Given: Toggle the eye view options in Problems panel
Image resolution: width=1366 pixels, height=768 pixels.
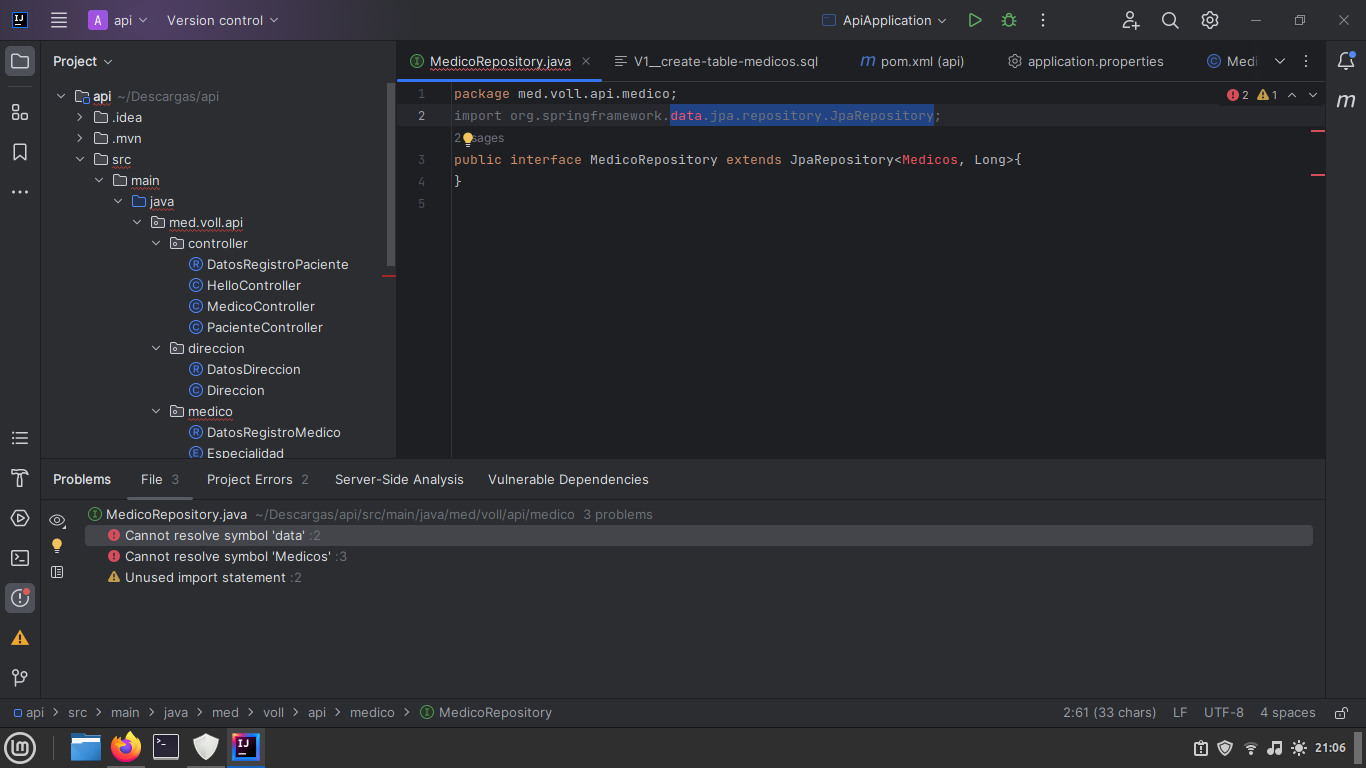Looking at the screenshot, I should point(57,520).
